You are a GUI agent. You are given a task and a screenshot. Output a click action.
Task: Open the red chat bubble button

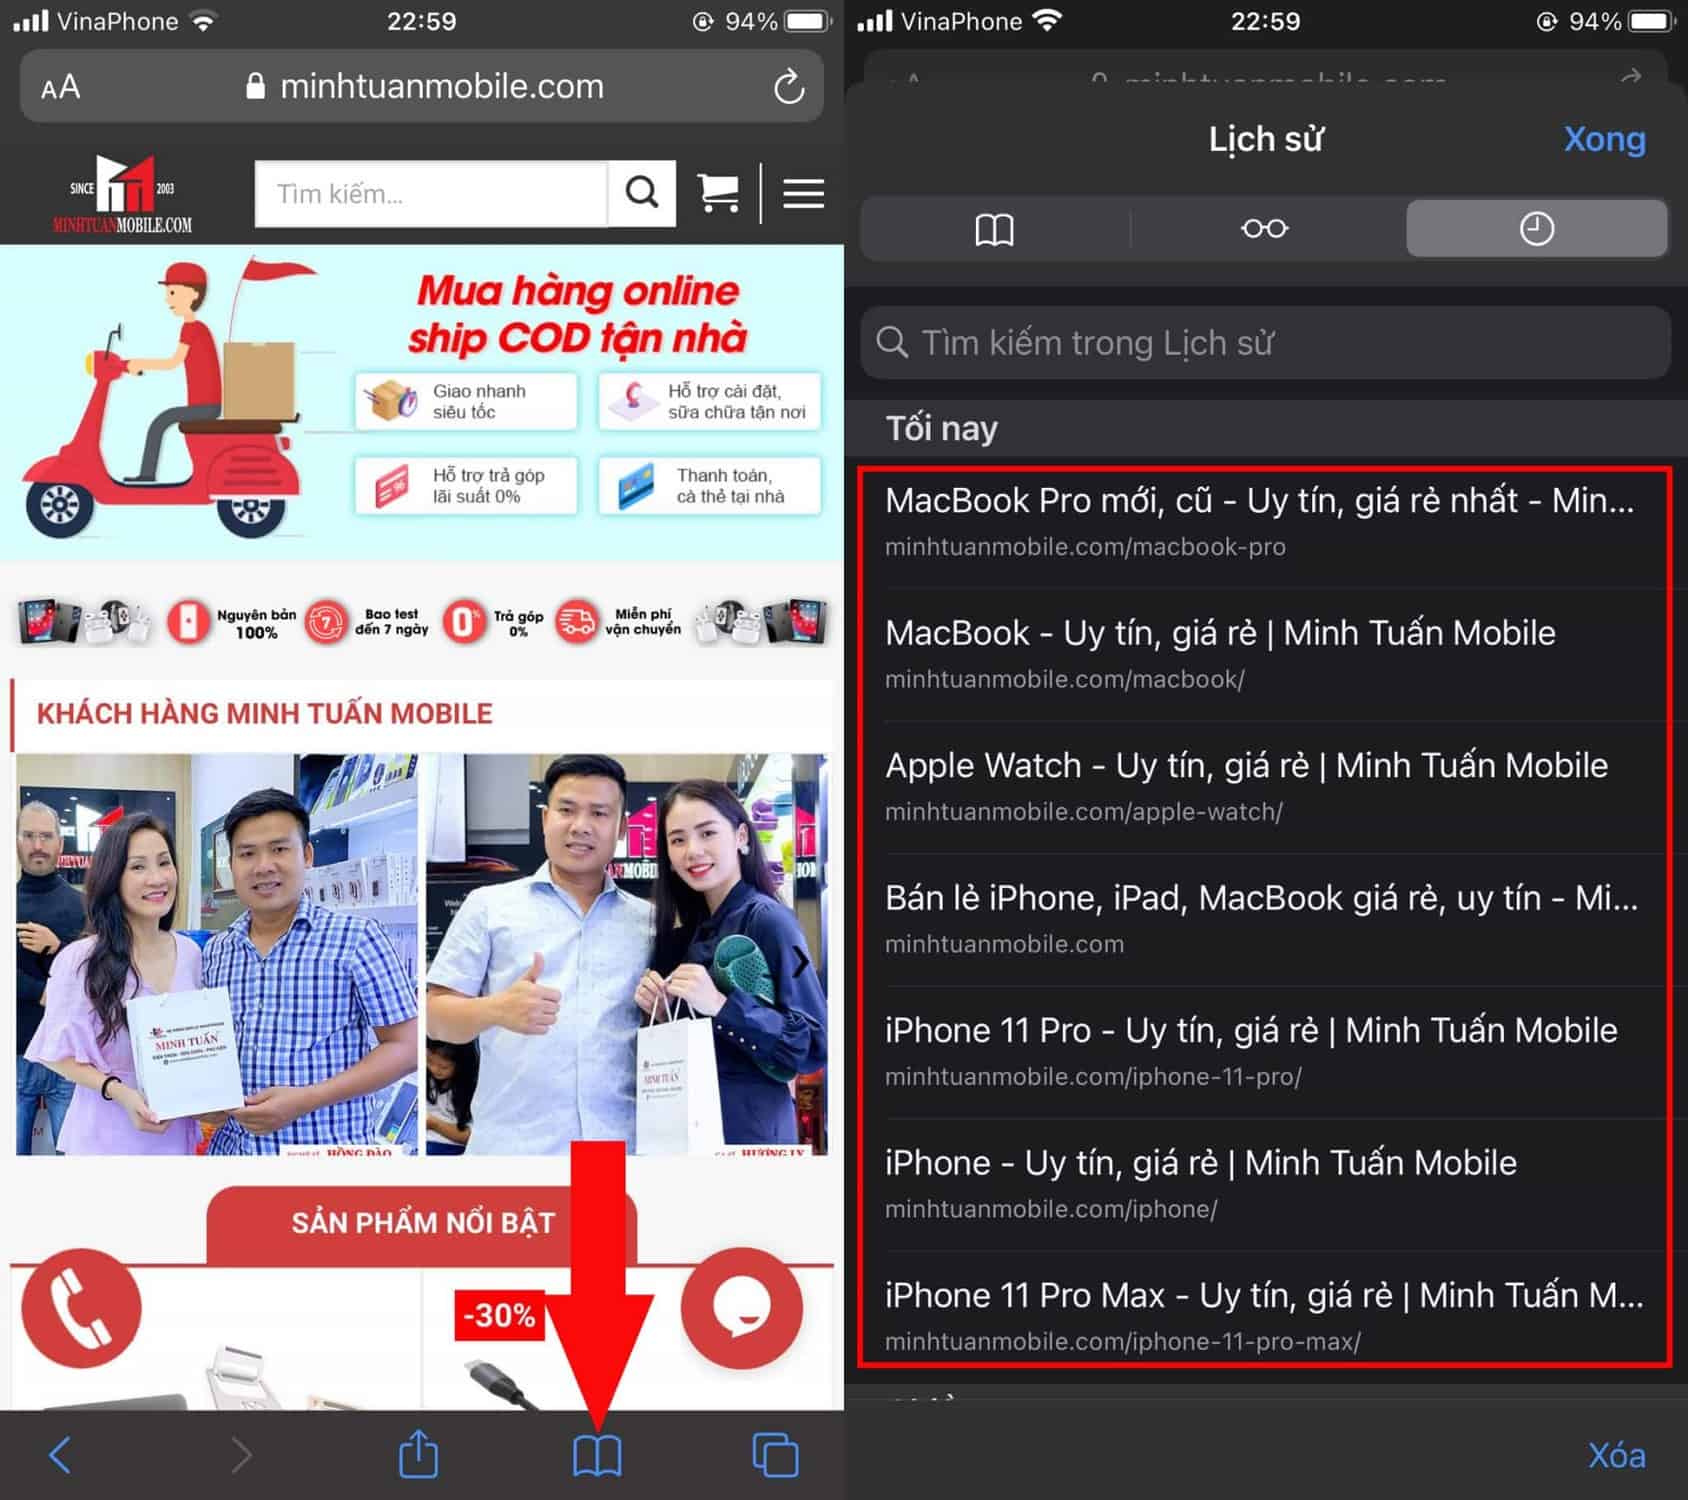[741, 1308]
